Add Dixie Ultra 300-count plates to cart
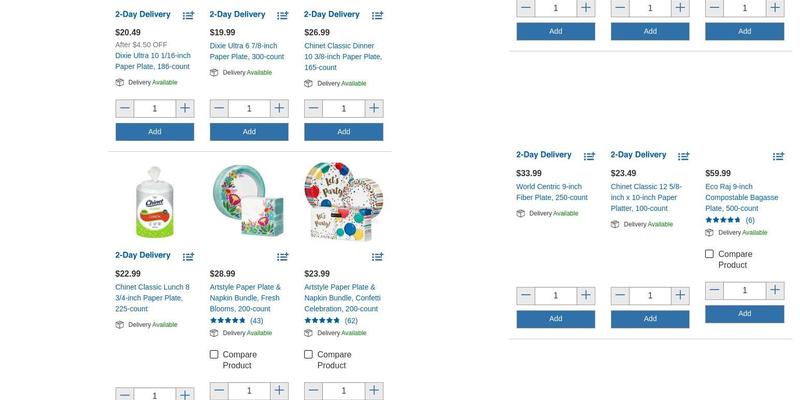 [x=249, y=131]
